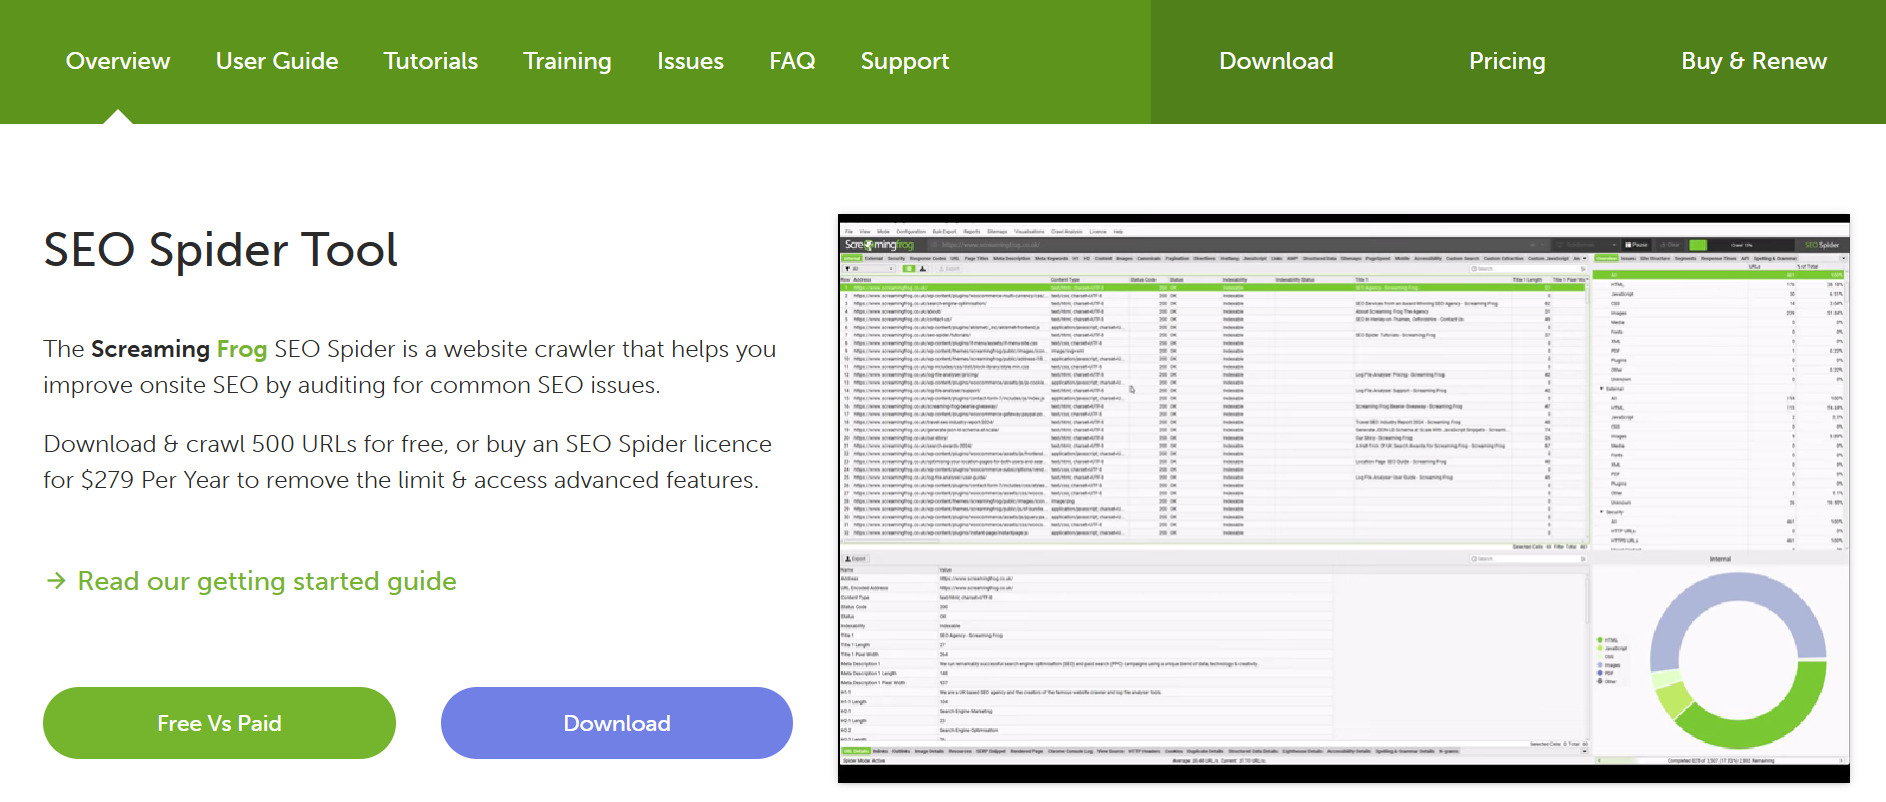The height and width of the screenshot is (802, 1886).
Task: Click the 'Screaming Frog' brand text
Action: 179,349
